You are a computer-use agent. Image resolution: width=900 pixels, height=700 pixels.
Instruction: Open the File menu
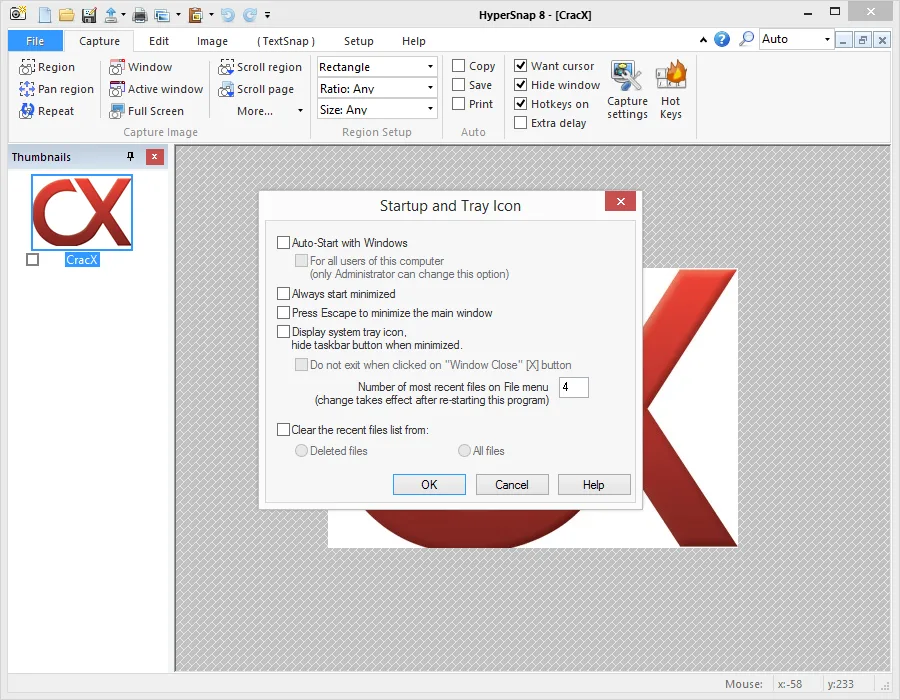[x=35, y=41]
